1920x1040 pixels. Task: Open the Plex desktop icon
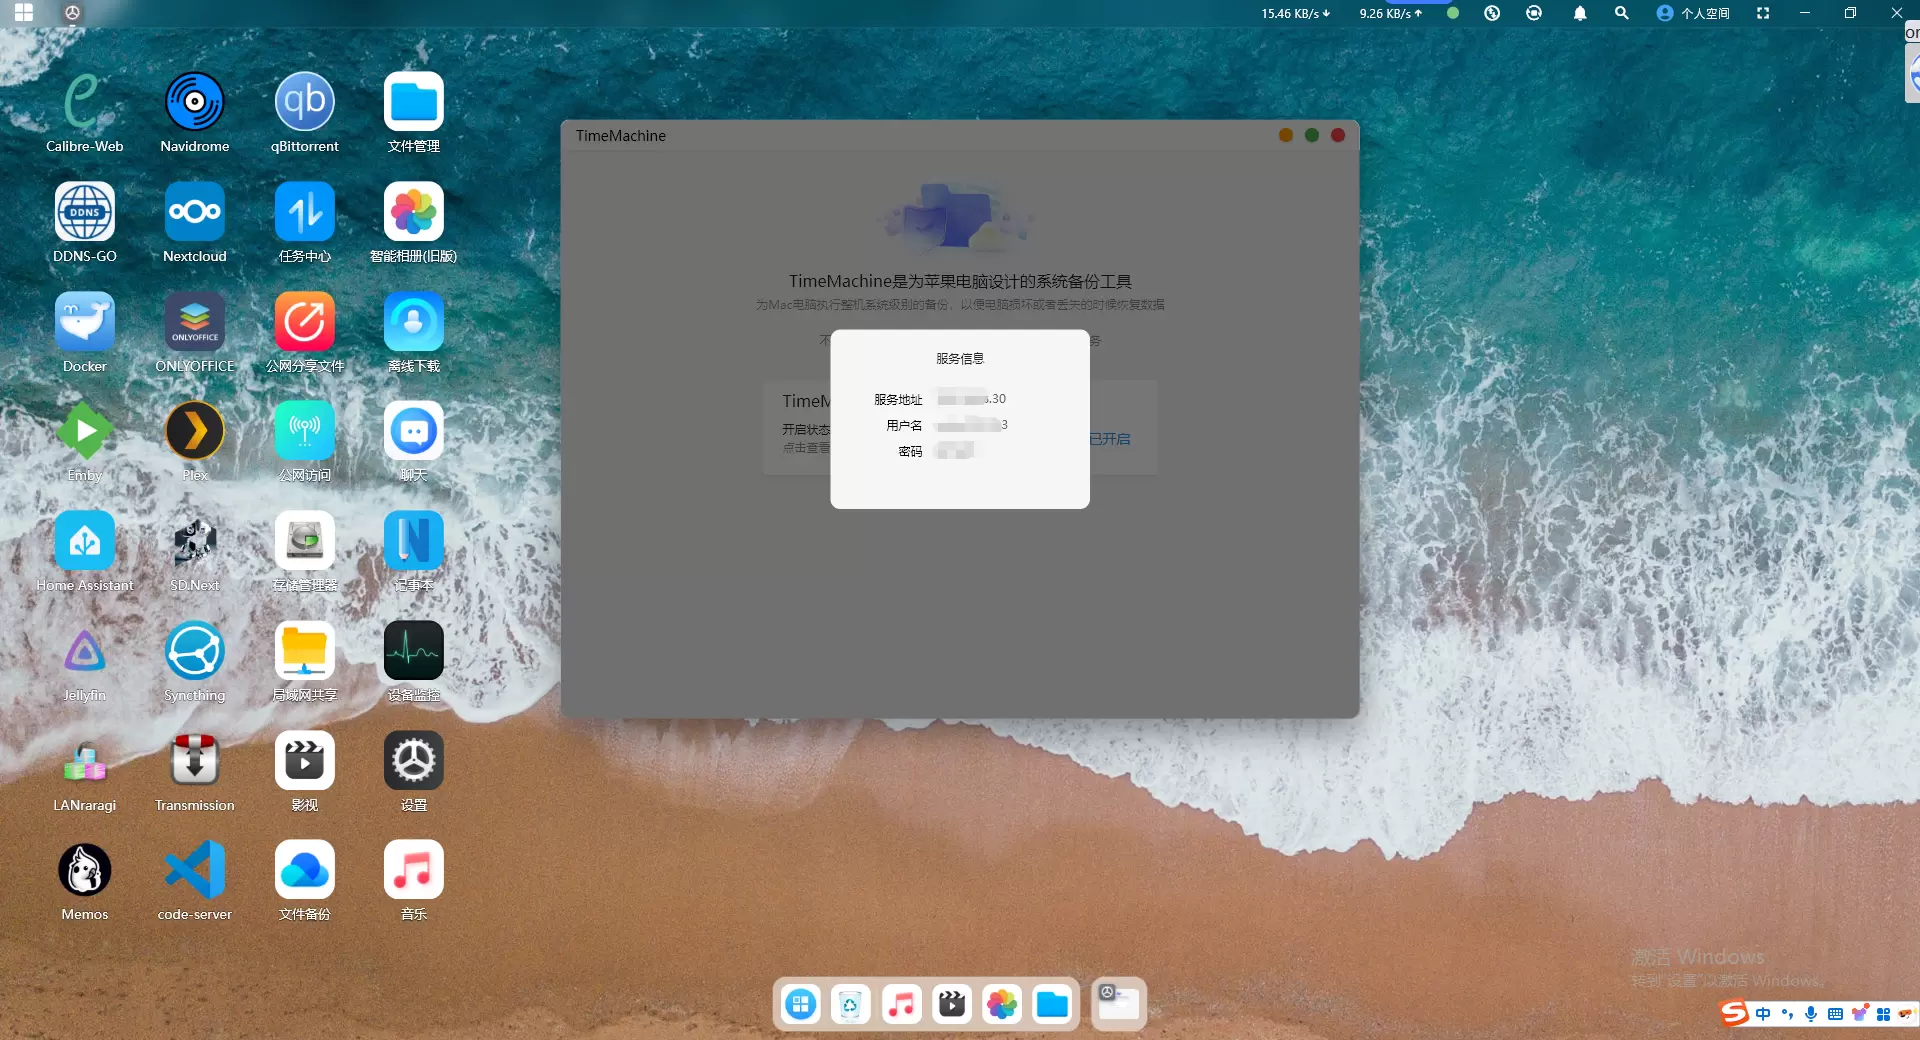tap(194, 432)
